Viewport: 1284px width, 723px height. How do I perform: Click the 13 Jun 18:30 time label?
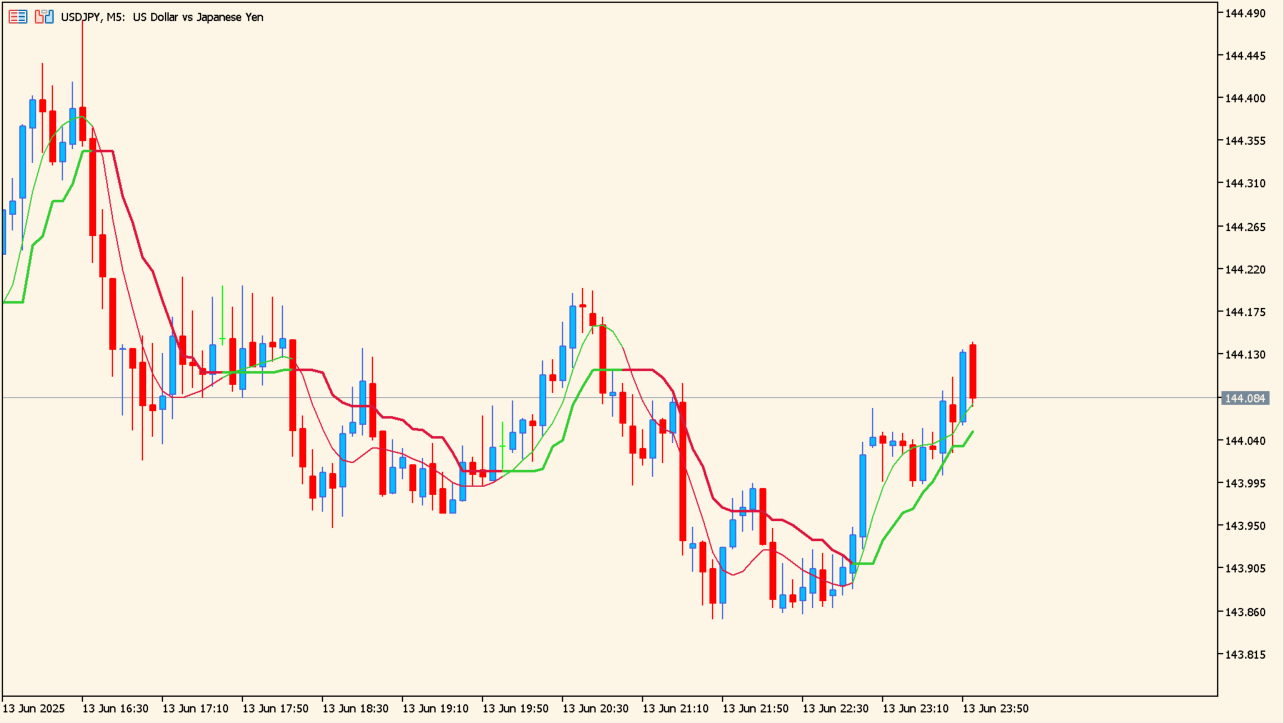[355, 708]
